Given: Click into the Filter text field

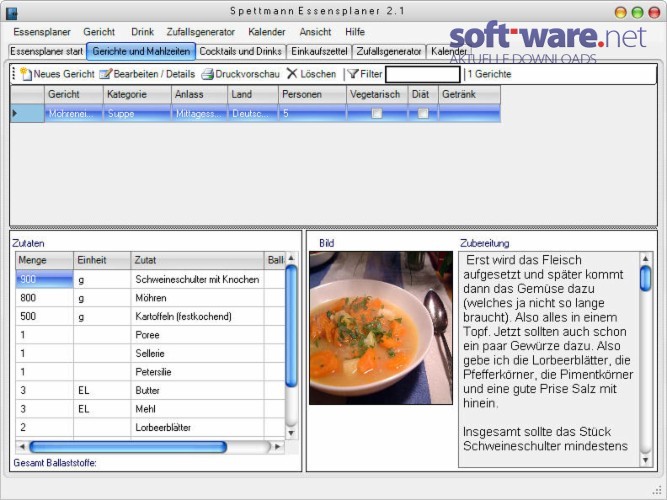Looking at the screenshot, I should (x=422, y=74).
